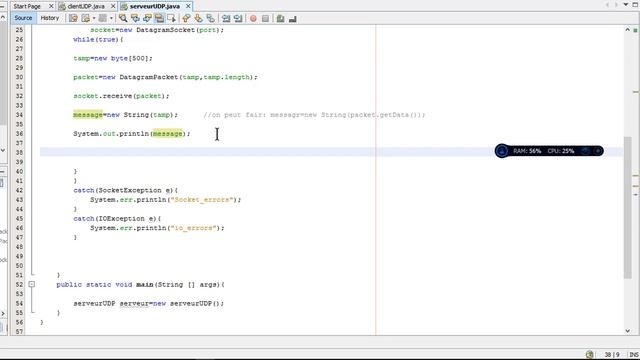Click Find Previous Occurrence icon
Viewport: 640px width, 360px height.
click(x=135, y=18)
